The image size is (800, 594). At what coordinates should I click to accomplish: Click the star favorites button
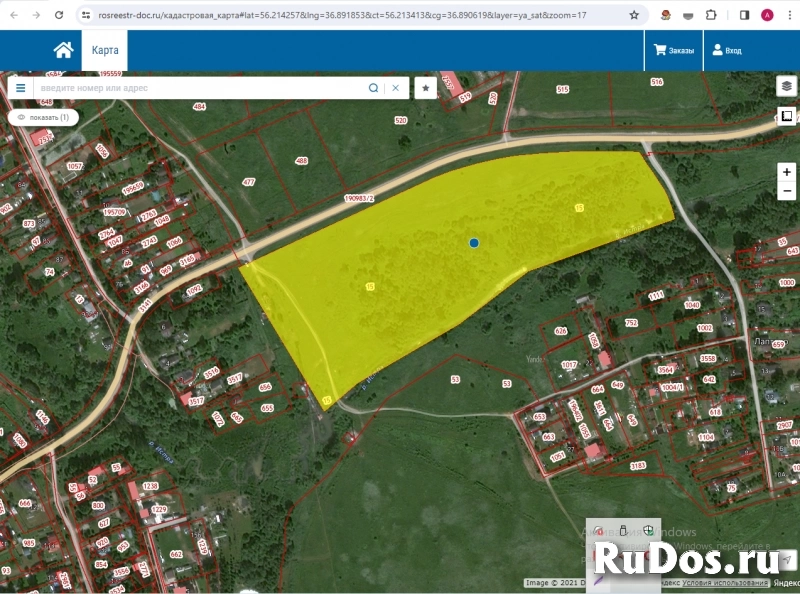(426, 88)
